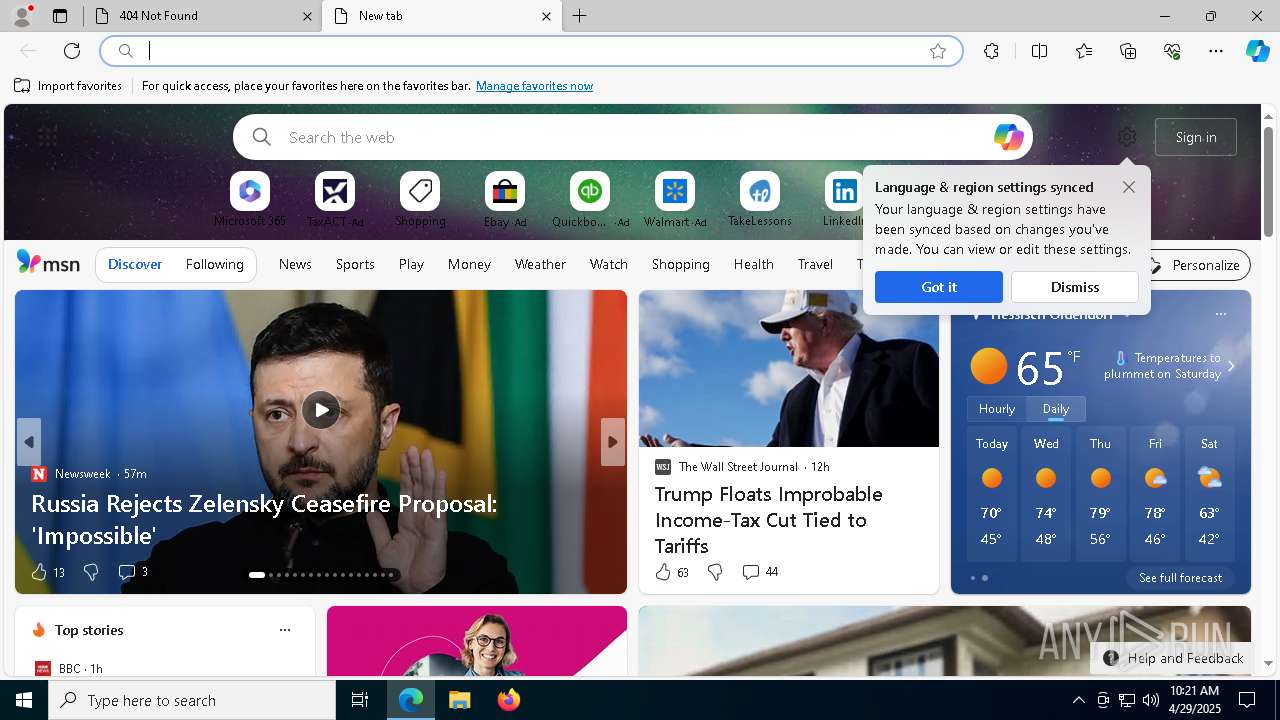Launch Firefox from taskbar

click(508, 700)
